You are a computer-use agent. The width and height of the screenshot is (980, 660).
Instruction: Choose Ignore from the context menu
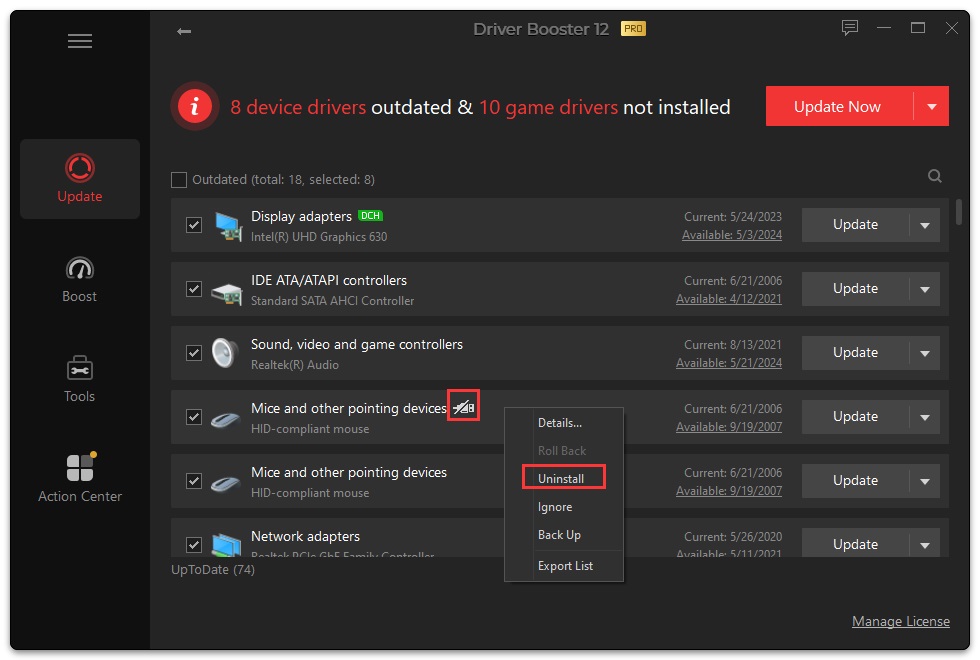(x=555, y=507)
